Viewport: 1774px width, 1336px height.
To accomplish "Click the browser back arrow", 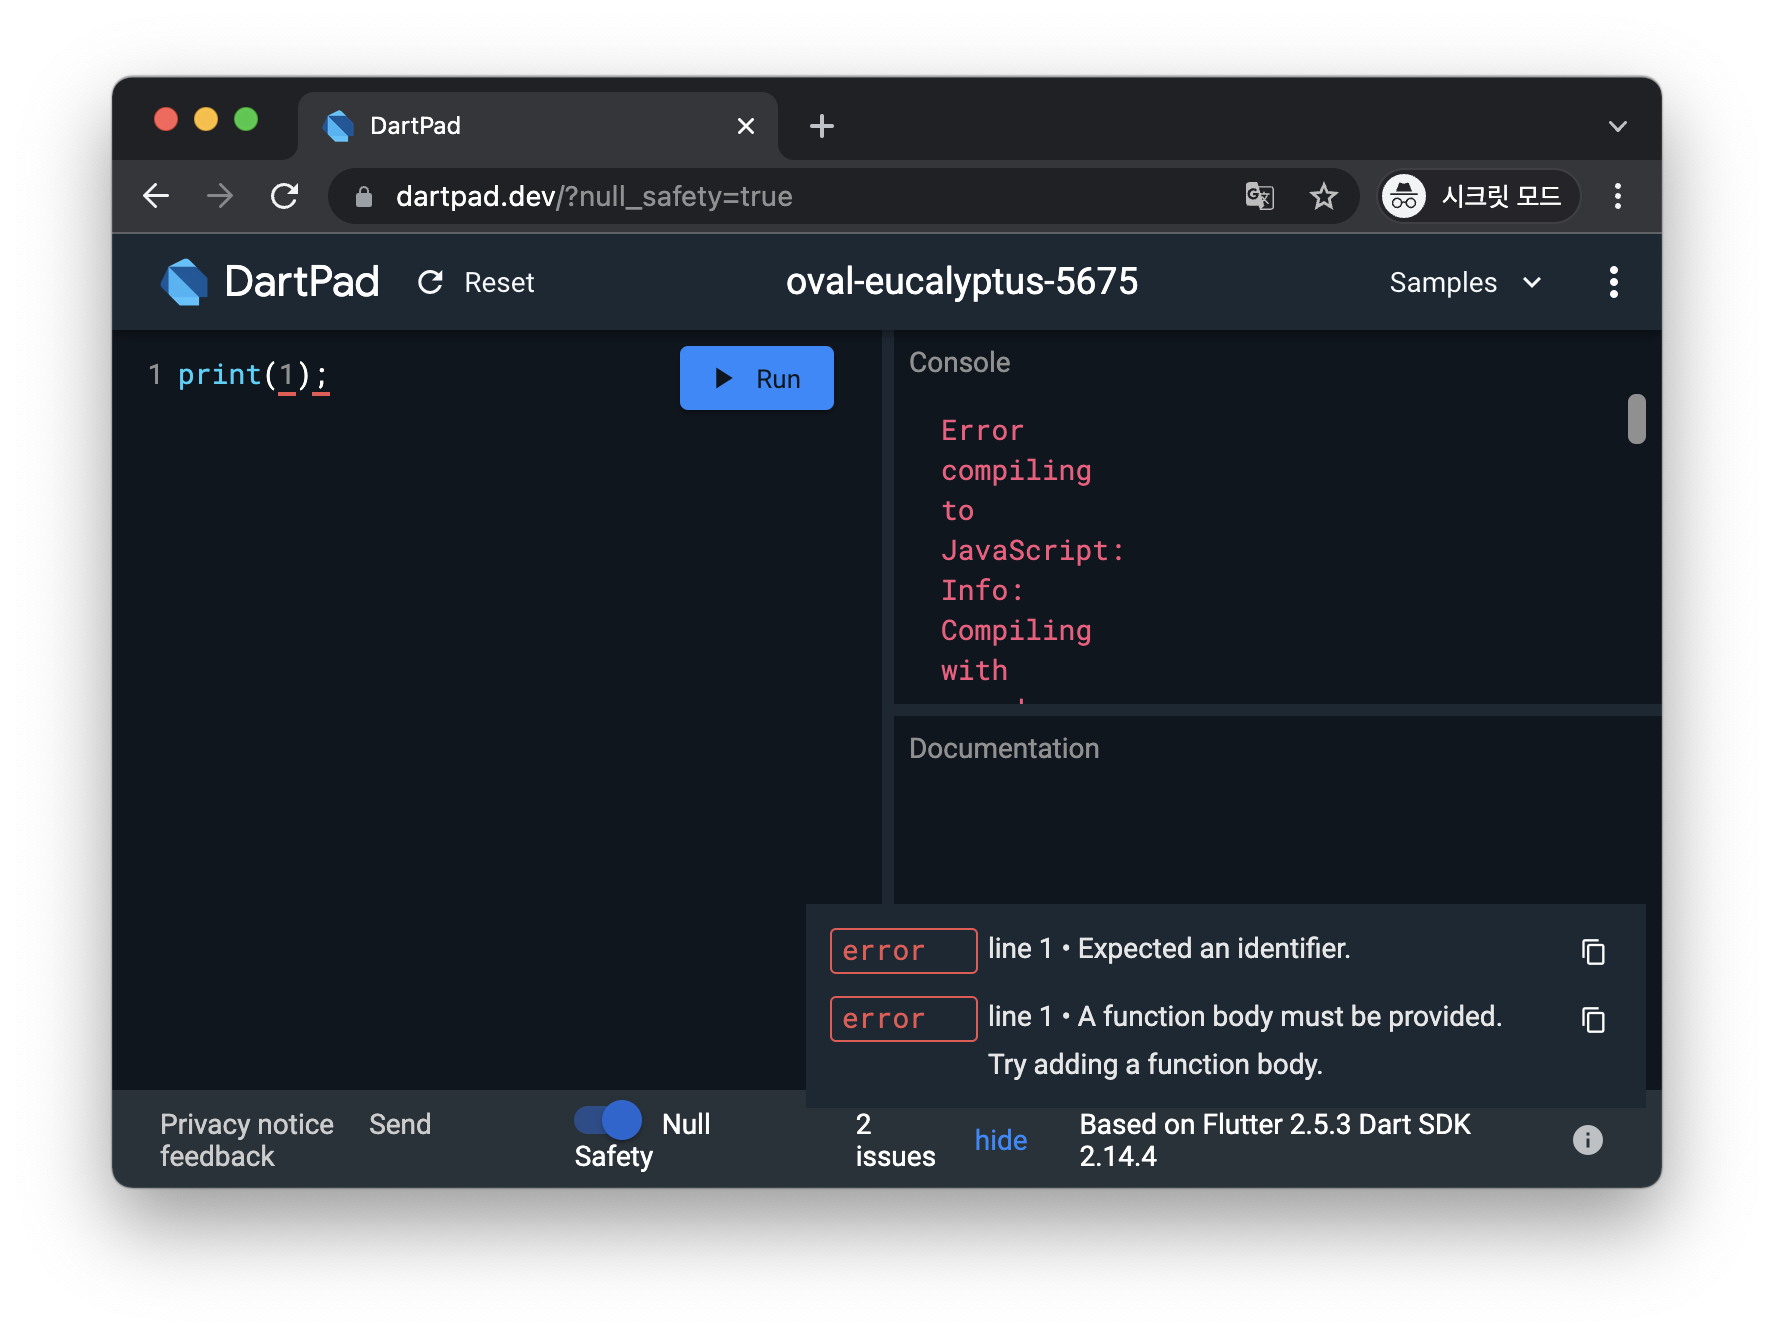I will click(x=157, y=196).
